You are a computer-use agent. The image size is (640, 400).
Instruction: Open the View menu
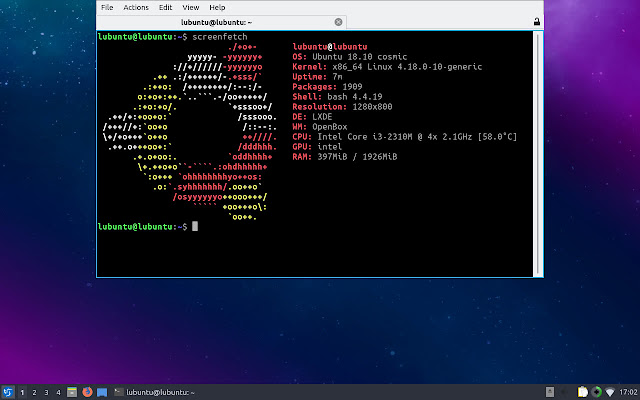pyautogui.click(x=190, y=7)
